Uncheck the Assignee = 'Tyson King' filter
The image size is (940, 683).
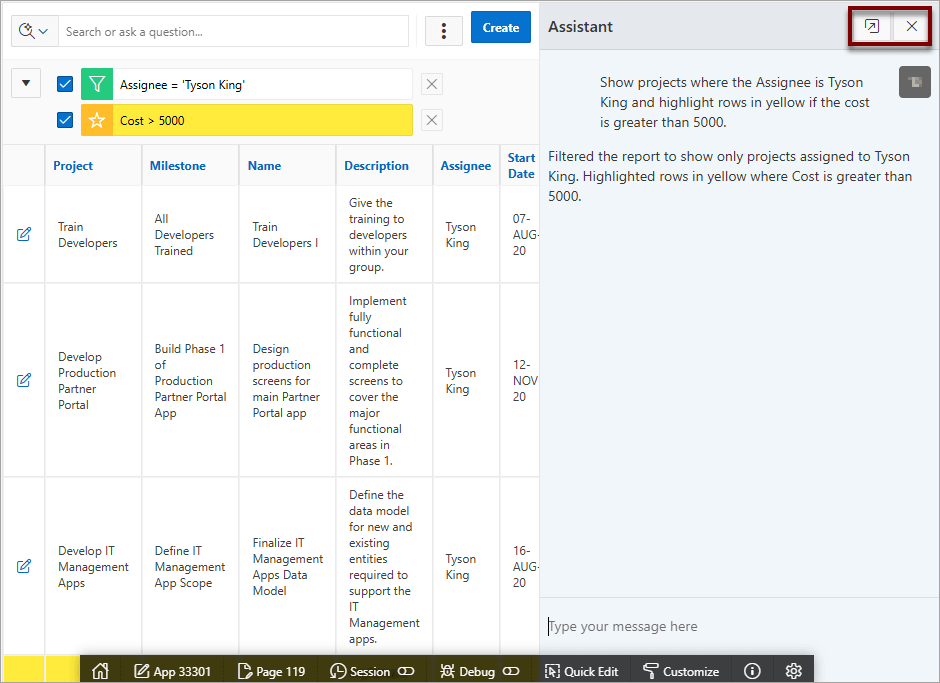point(65,84)
